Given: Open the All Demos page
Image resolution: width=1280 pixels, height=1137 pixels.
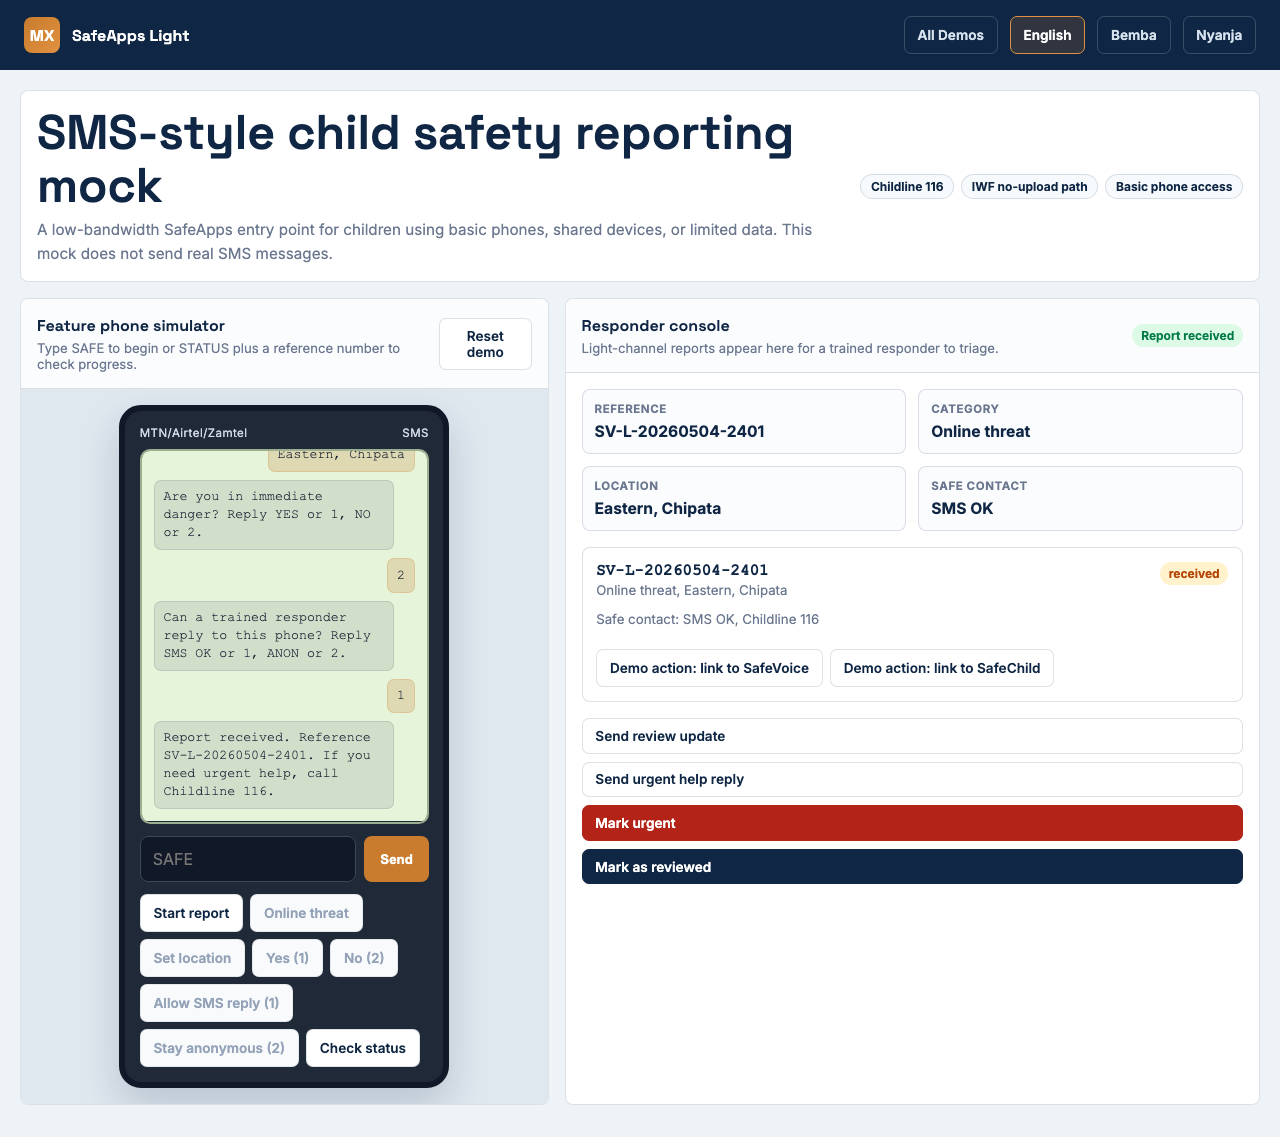Looking at the screenshot, I should (x=951, y=35).
